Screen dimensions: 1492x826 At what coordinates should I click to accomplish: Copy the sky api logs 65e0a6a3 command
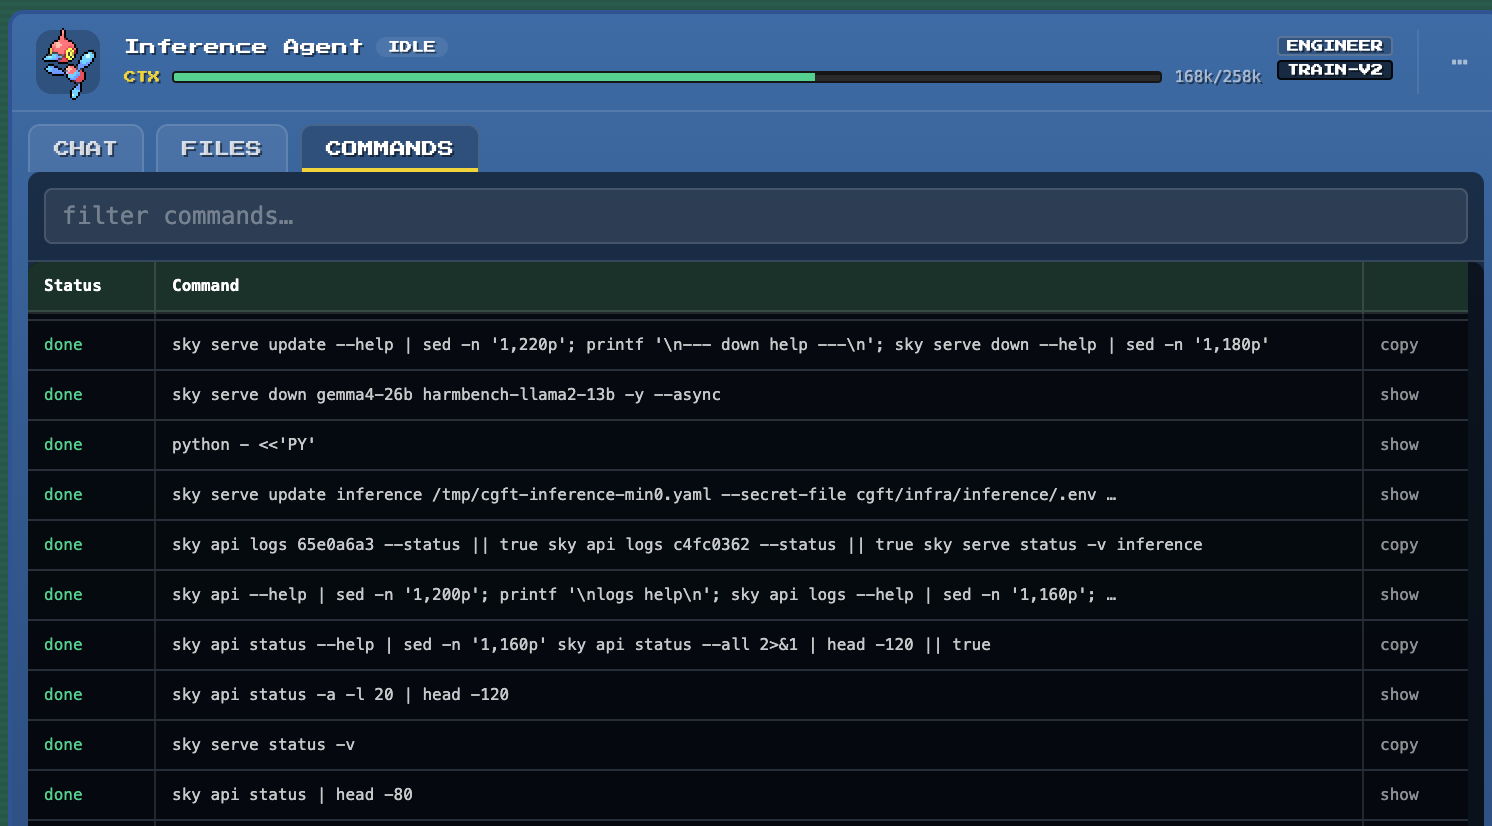tap(1399, 545)
